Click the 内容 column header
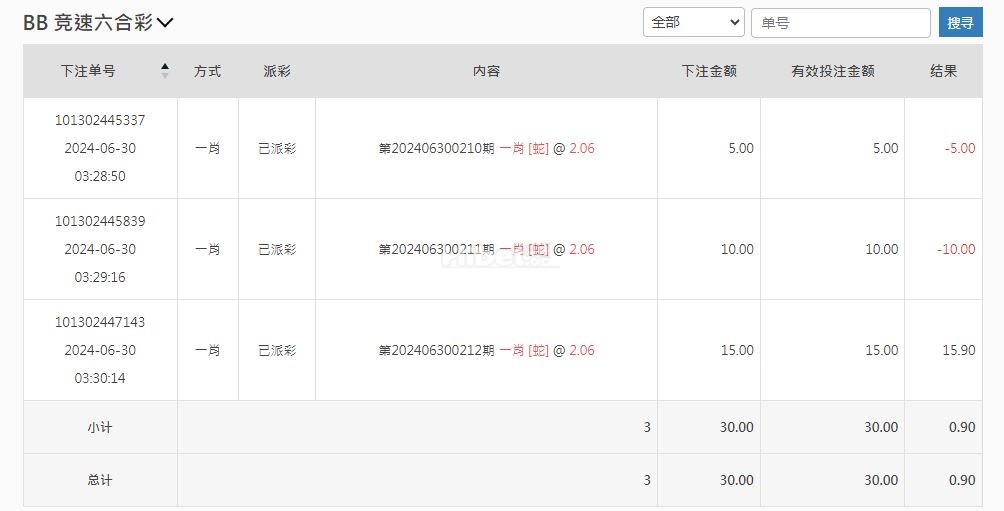 (486, 71)
